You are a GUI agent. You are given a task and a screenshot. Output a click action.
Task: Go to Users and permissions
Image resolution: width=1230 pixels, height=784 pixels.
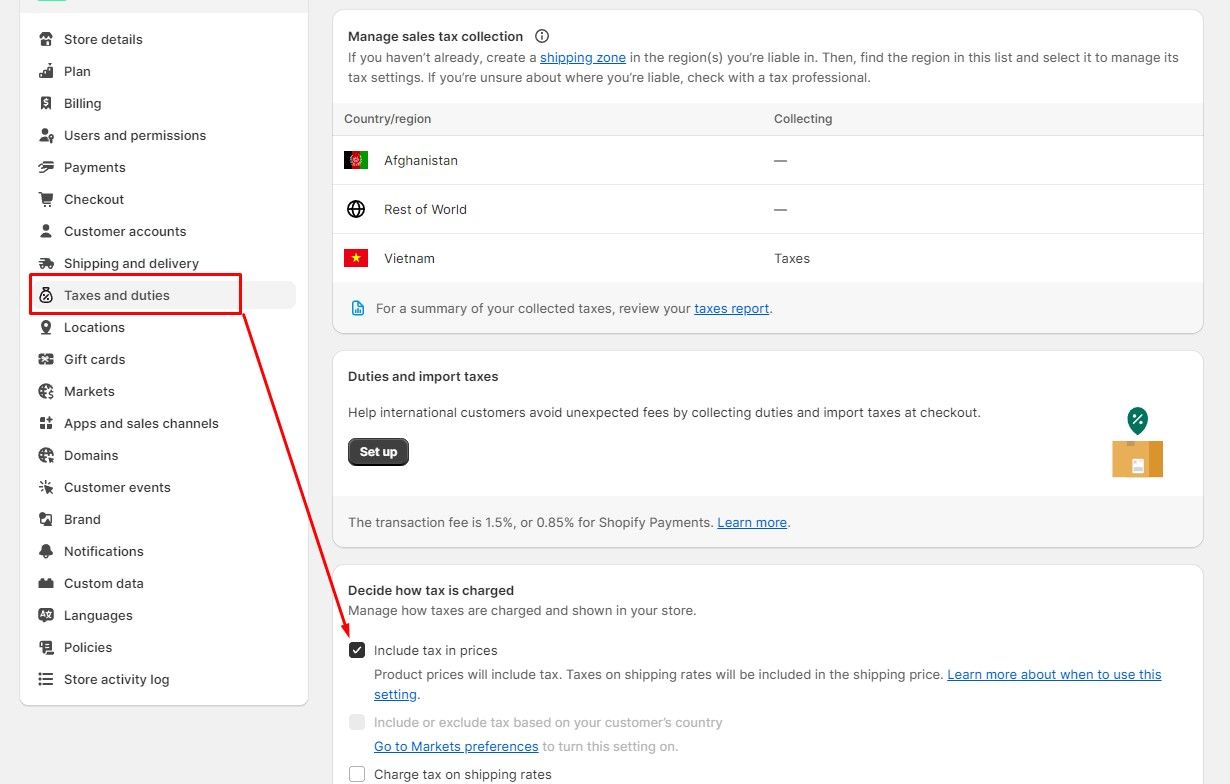(135, 135)
